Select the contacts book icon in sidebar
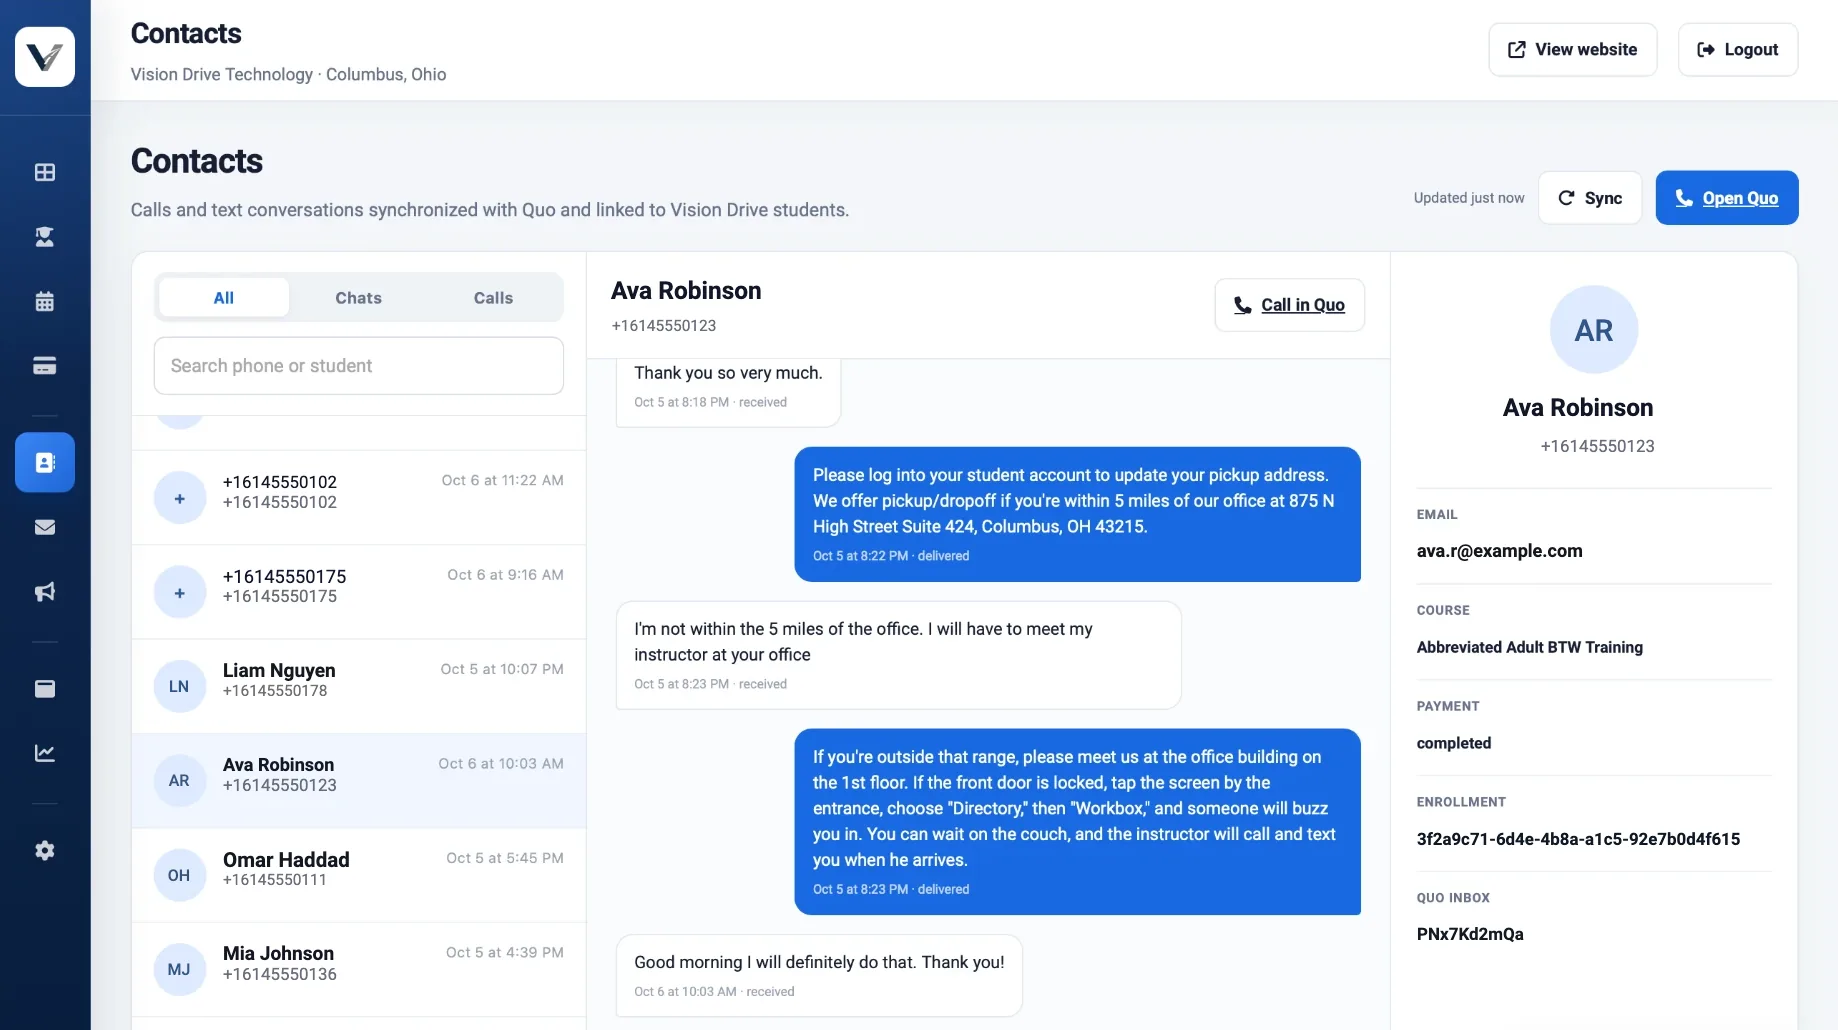The height and width of the screenshot is (1030, 1838). pos(45,462)
